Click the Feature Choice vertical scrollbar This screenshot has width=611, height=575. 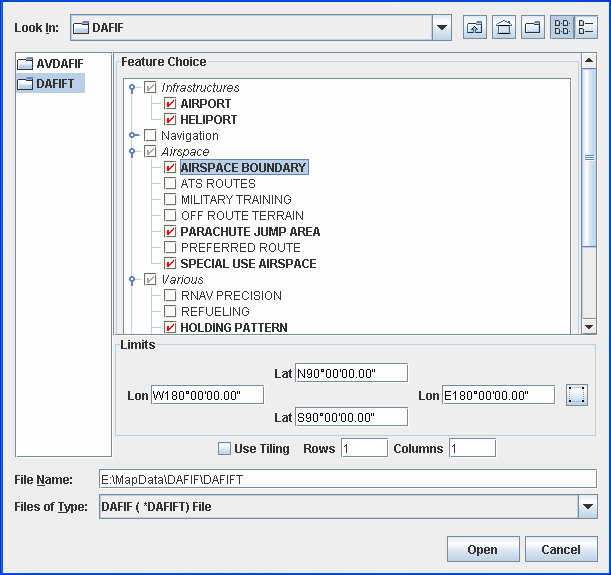[x=589, y=200]
